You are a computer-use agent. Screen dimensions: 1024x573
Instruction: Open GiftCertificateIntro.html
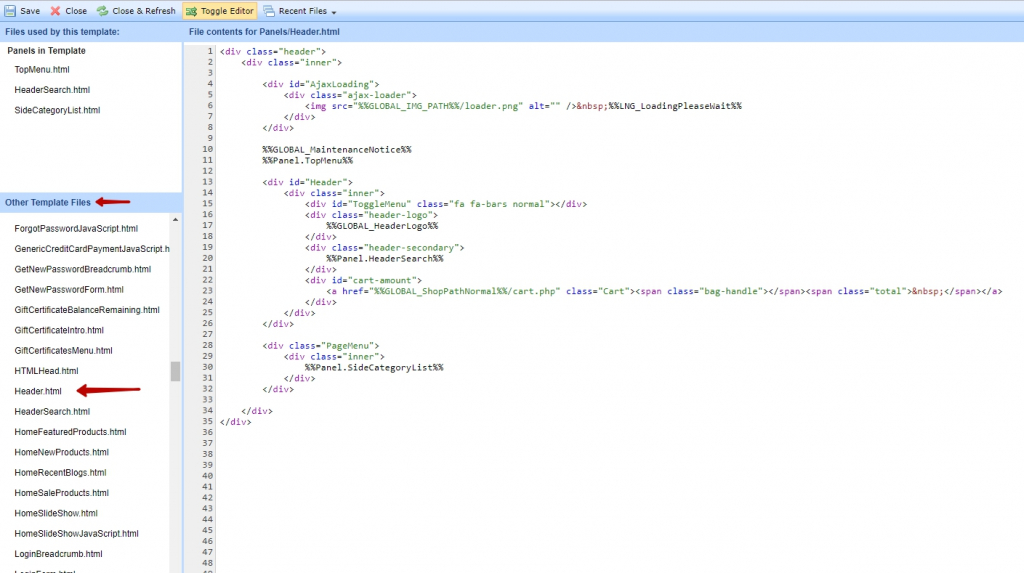coord(59,330)
